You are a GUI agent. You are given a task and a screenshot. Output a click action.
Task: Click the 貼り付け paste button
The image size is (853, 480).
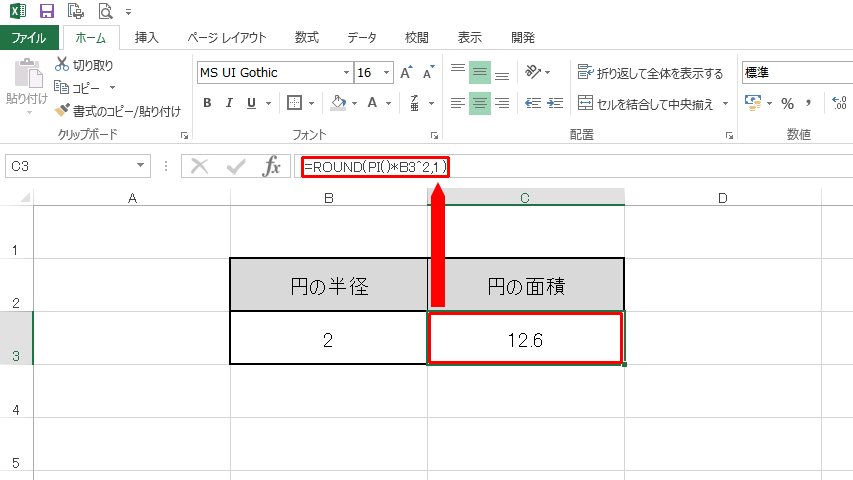coord(27,83)
